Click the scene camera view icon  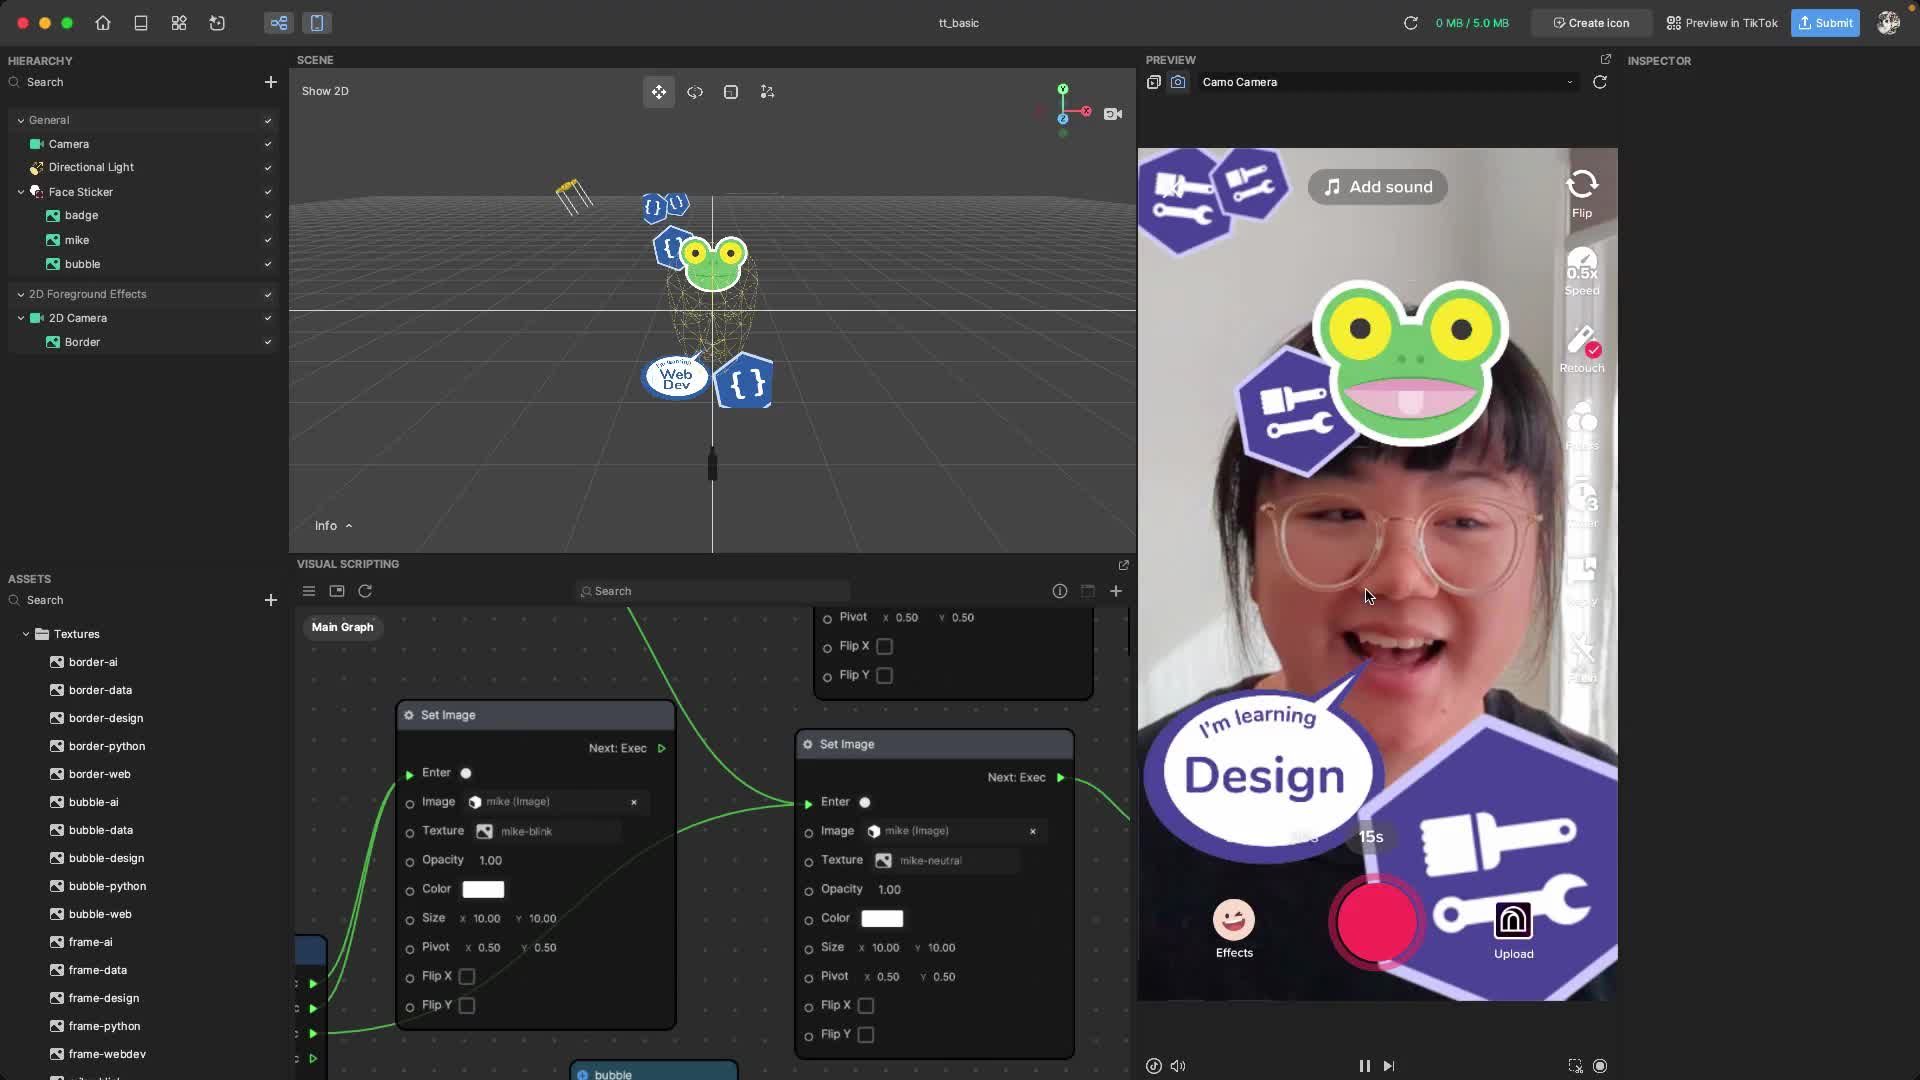(x=1113, y=114)
